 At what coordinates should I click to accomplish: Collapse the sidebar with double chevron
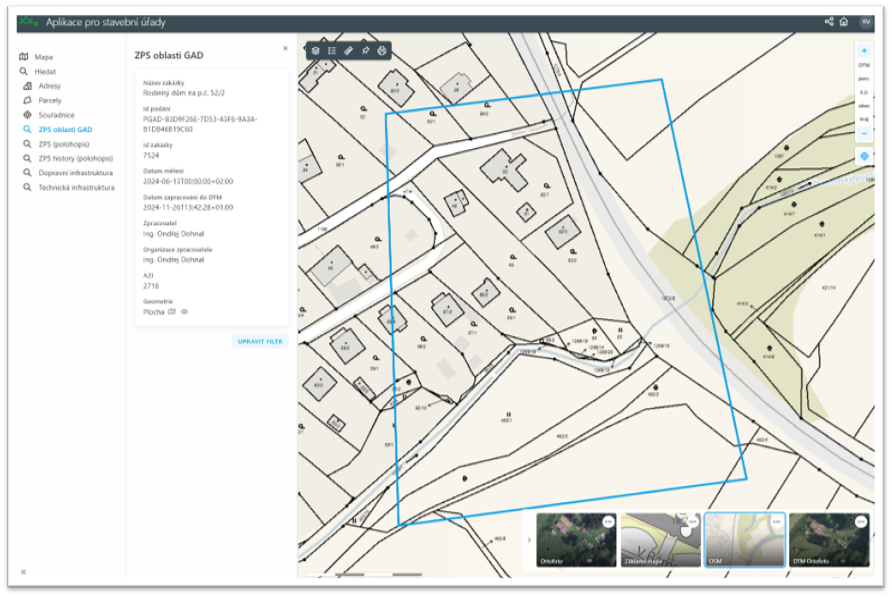click(x=23, y=572)
